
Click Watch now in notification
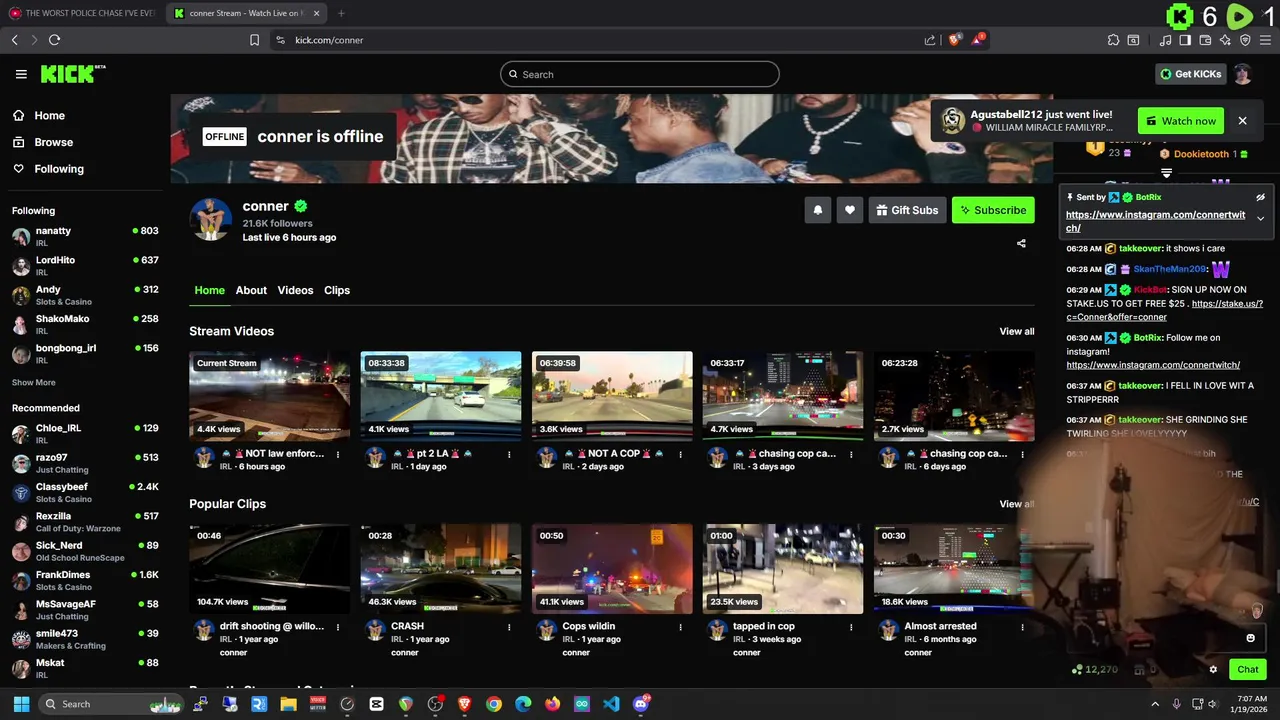(1181, 121)
